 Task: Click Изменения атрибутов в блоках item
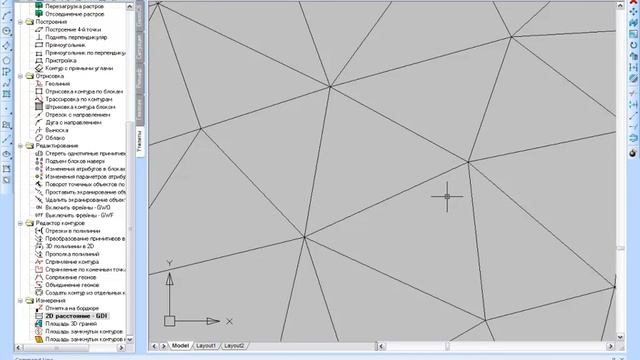coord(85,169)
